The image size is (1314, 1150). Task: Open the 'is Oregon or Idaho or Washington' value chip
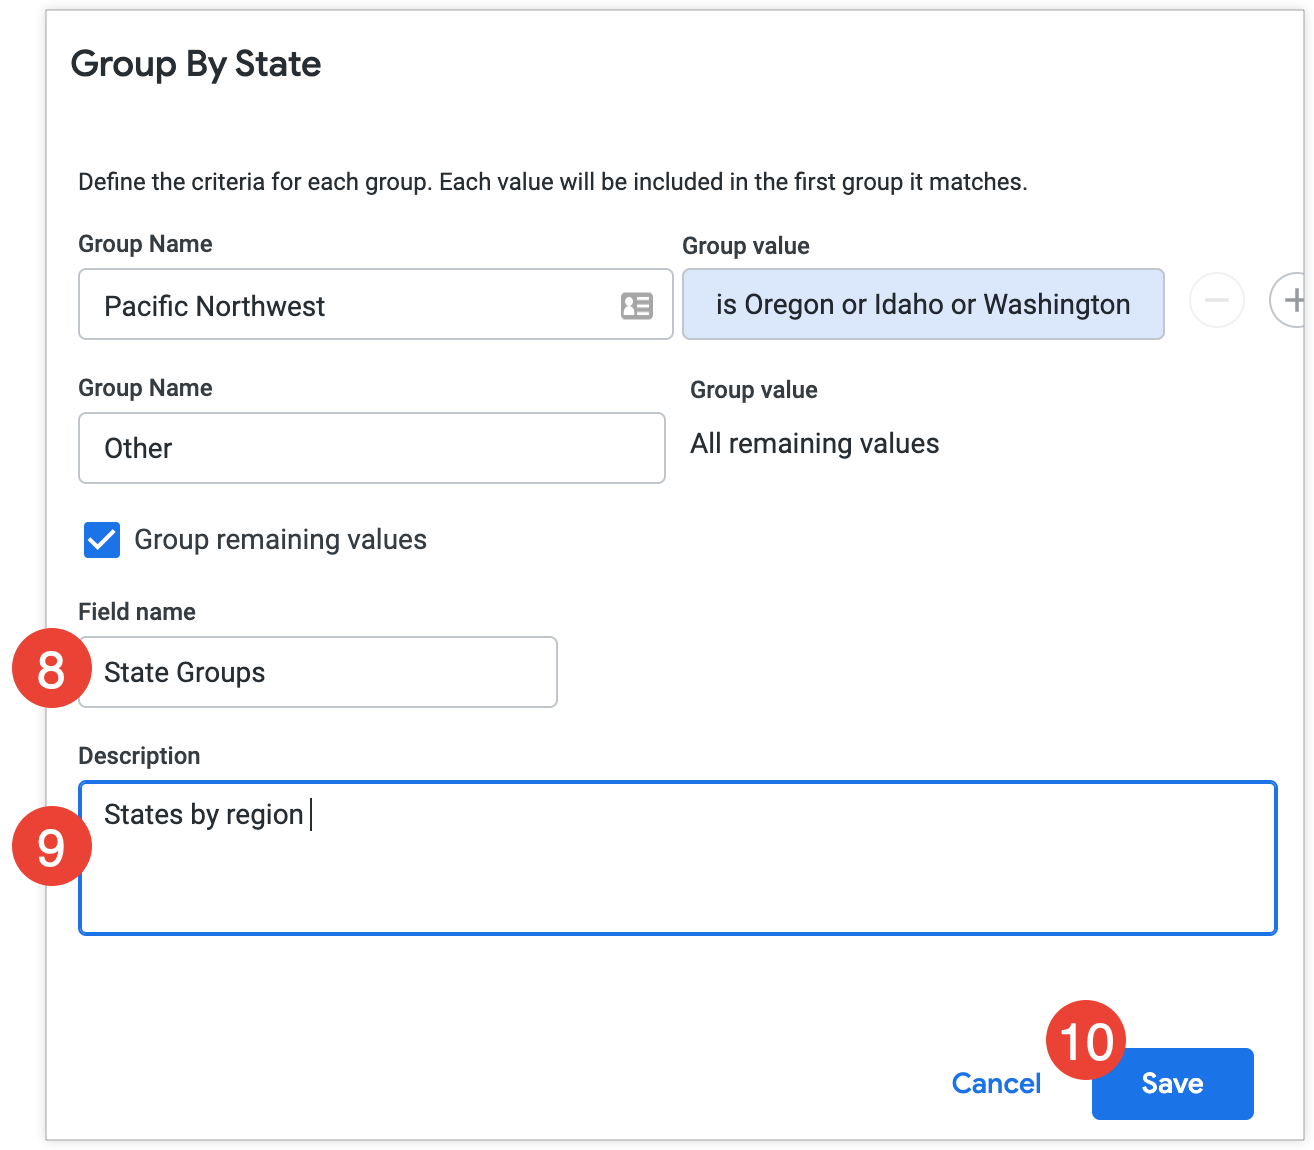click(922, 304)
